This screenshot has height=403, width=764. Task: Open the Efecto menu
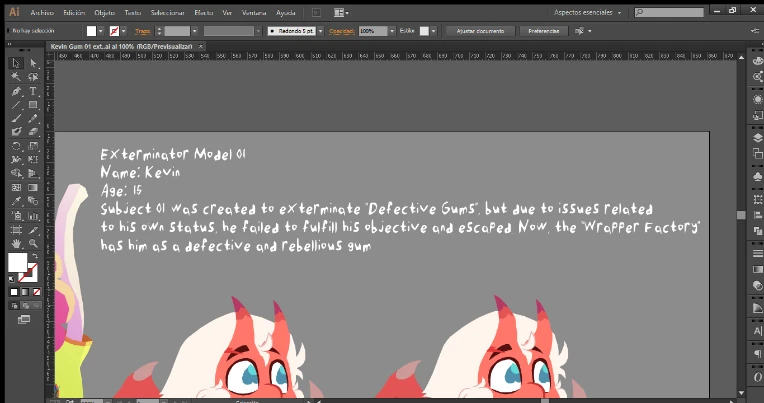click(x=204, y=13)
